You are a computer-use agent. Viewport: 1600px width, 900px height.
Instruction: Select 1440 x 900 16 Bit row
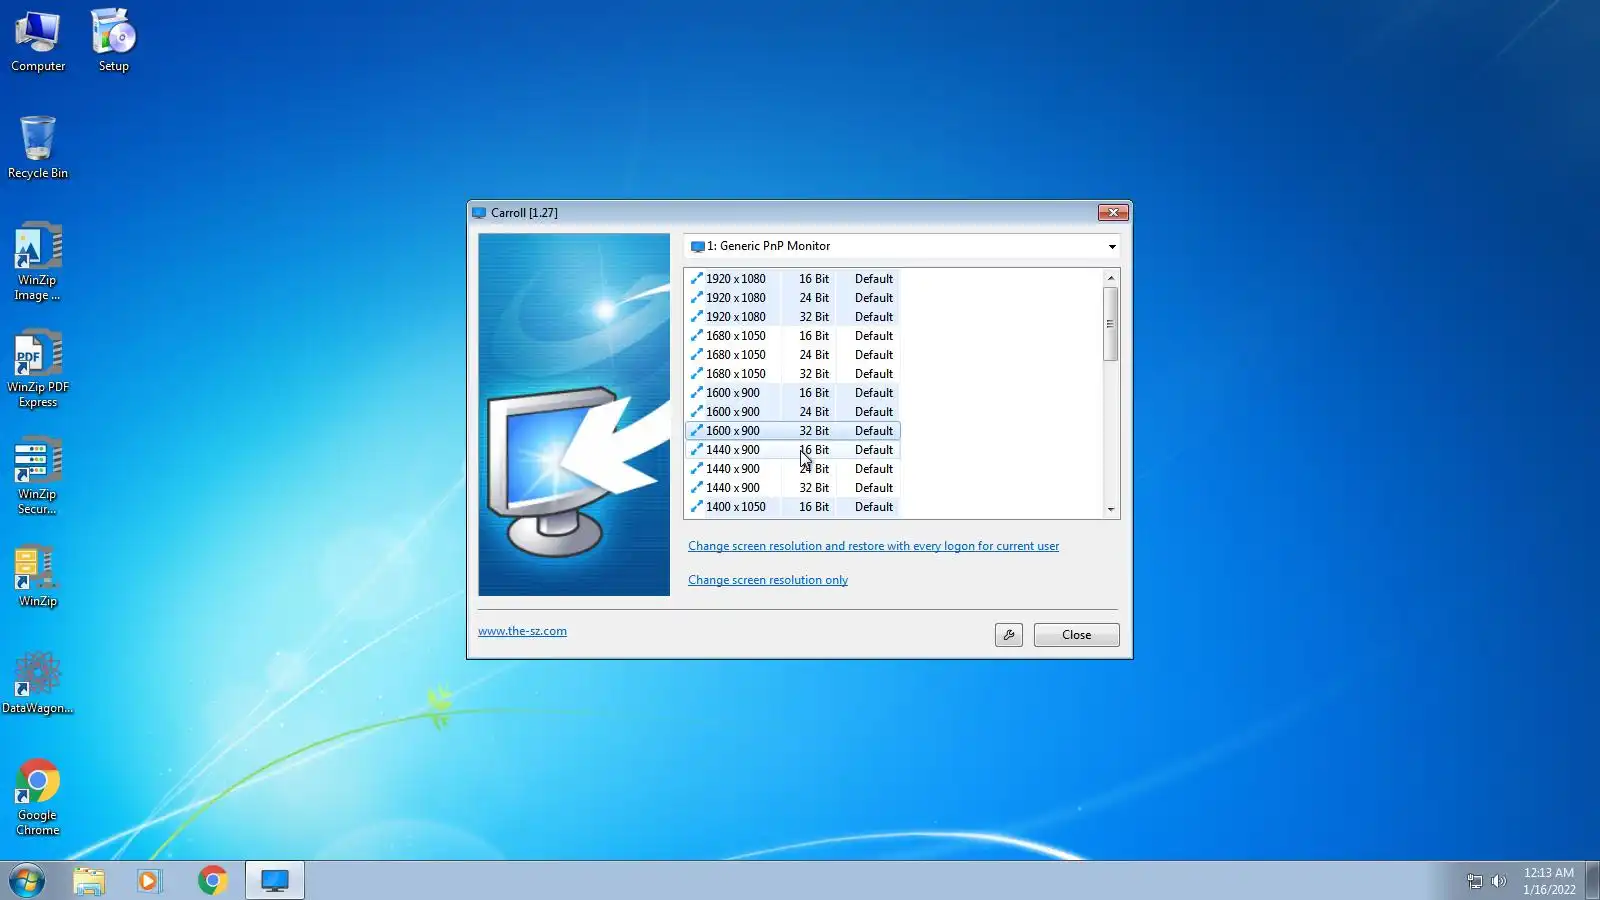click(x=792, y=450)
